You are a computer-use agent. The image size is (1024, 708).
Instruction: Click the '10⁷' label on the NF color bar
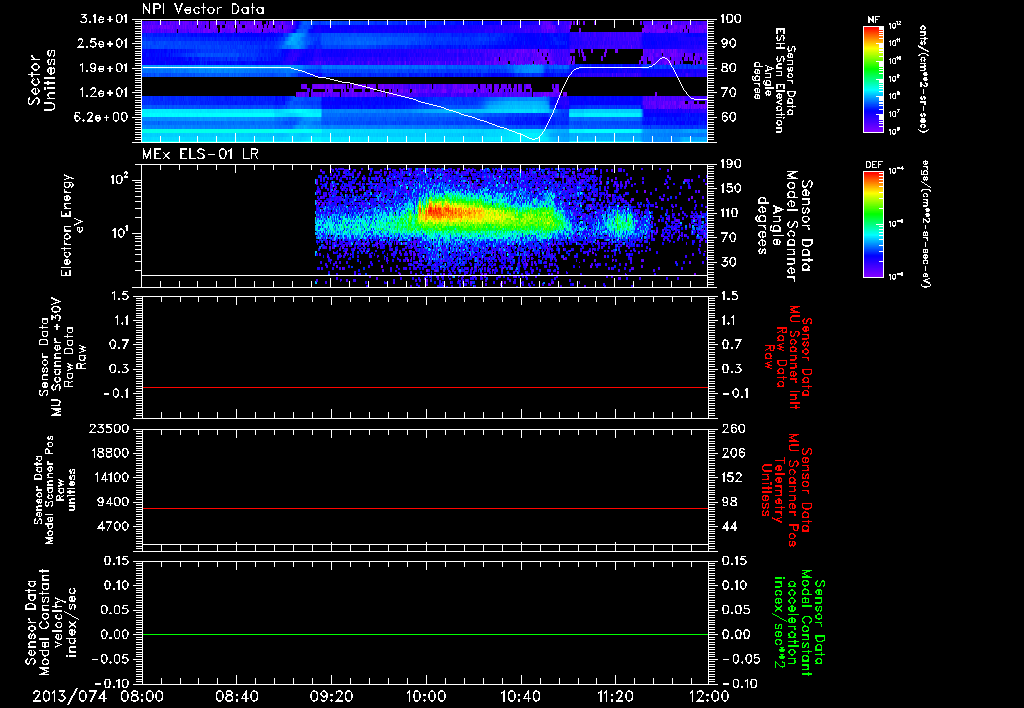(x=895, y=114)
